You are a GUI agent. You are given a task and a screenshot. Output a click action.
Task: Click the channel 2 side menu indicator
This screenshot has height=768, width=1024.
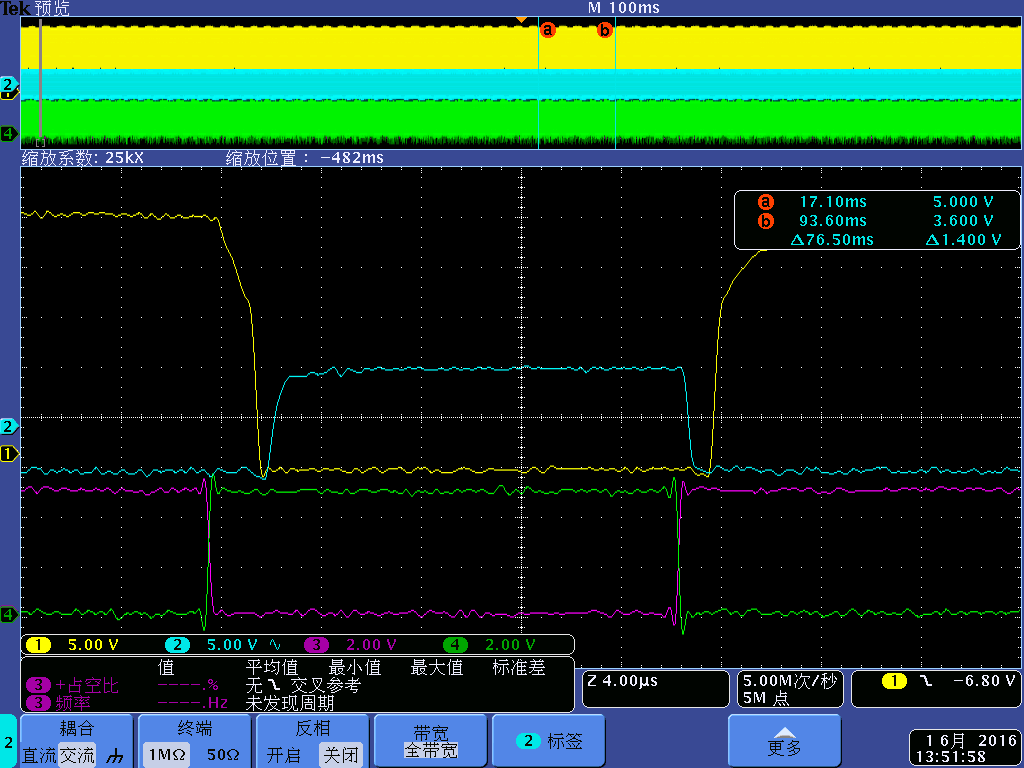pyautogui.click(x=8, y=742)
